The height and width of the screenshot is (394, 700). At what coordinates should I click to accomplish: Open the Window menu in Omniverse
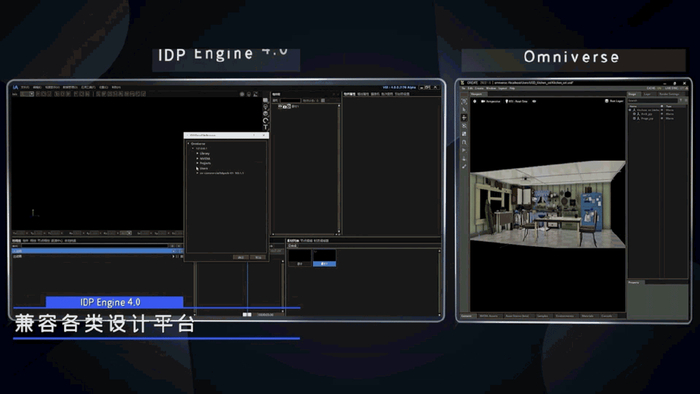coord(491,88)
